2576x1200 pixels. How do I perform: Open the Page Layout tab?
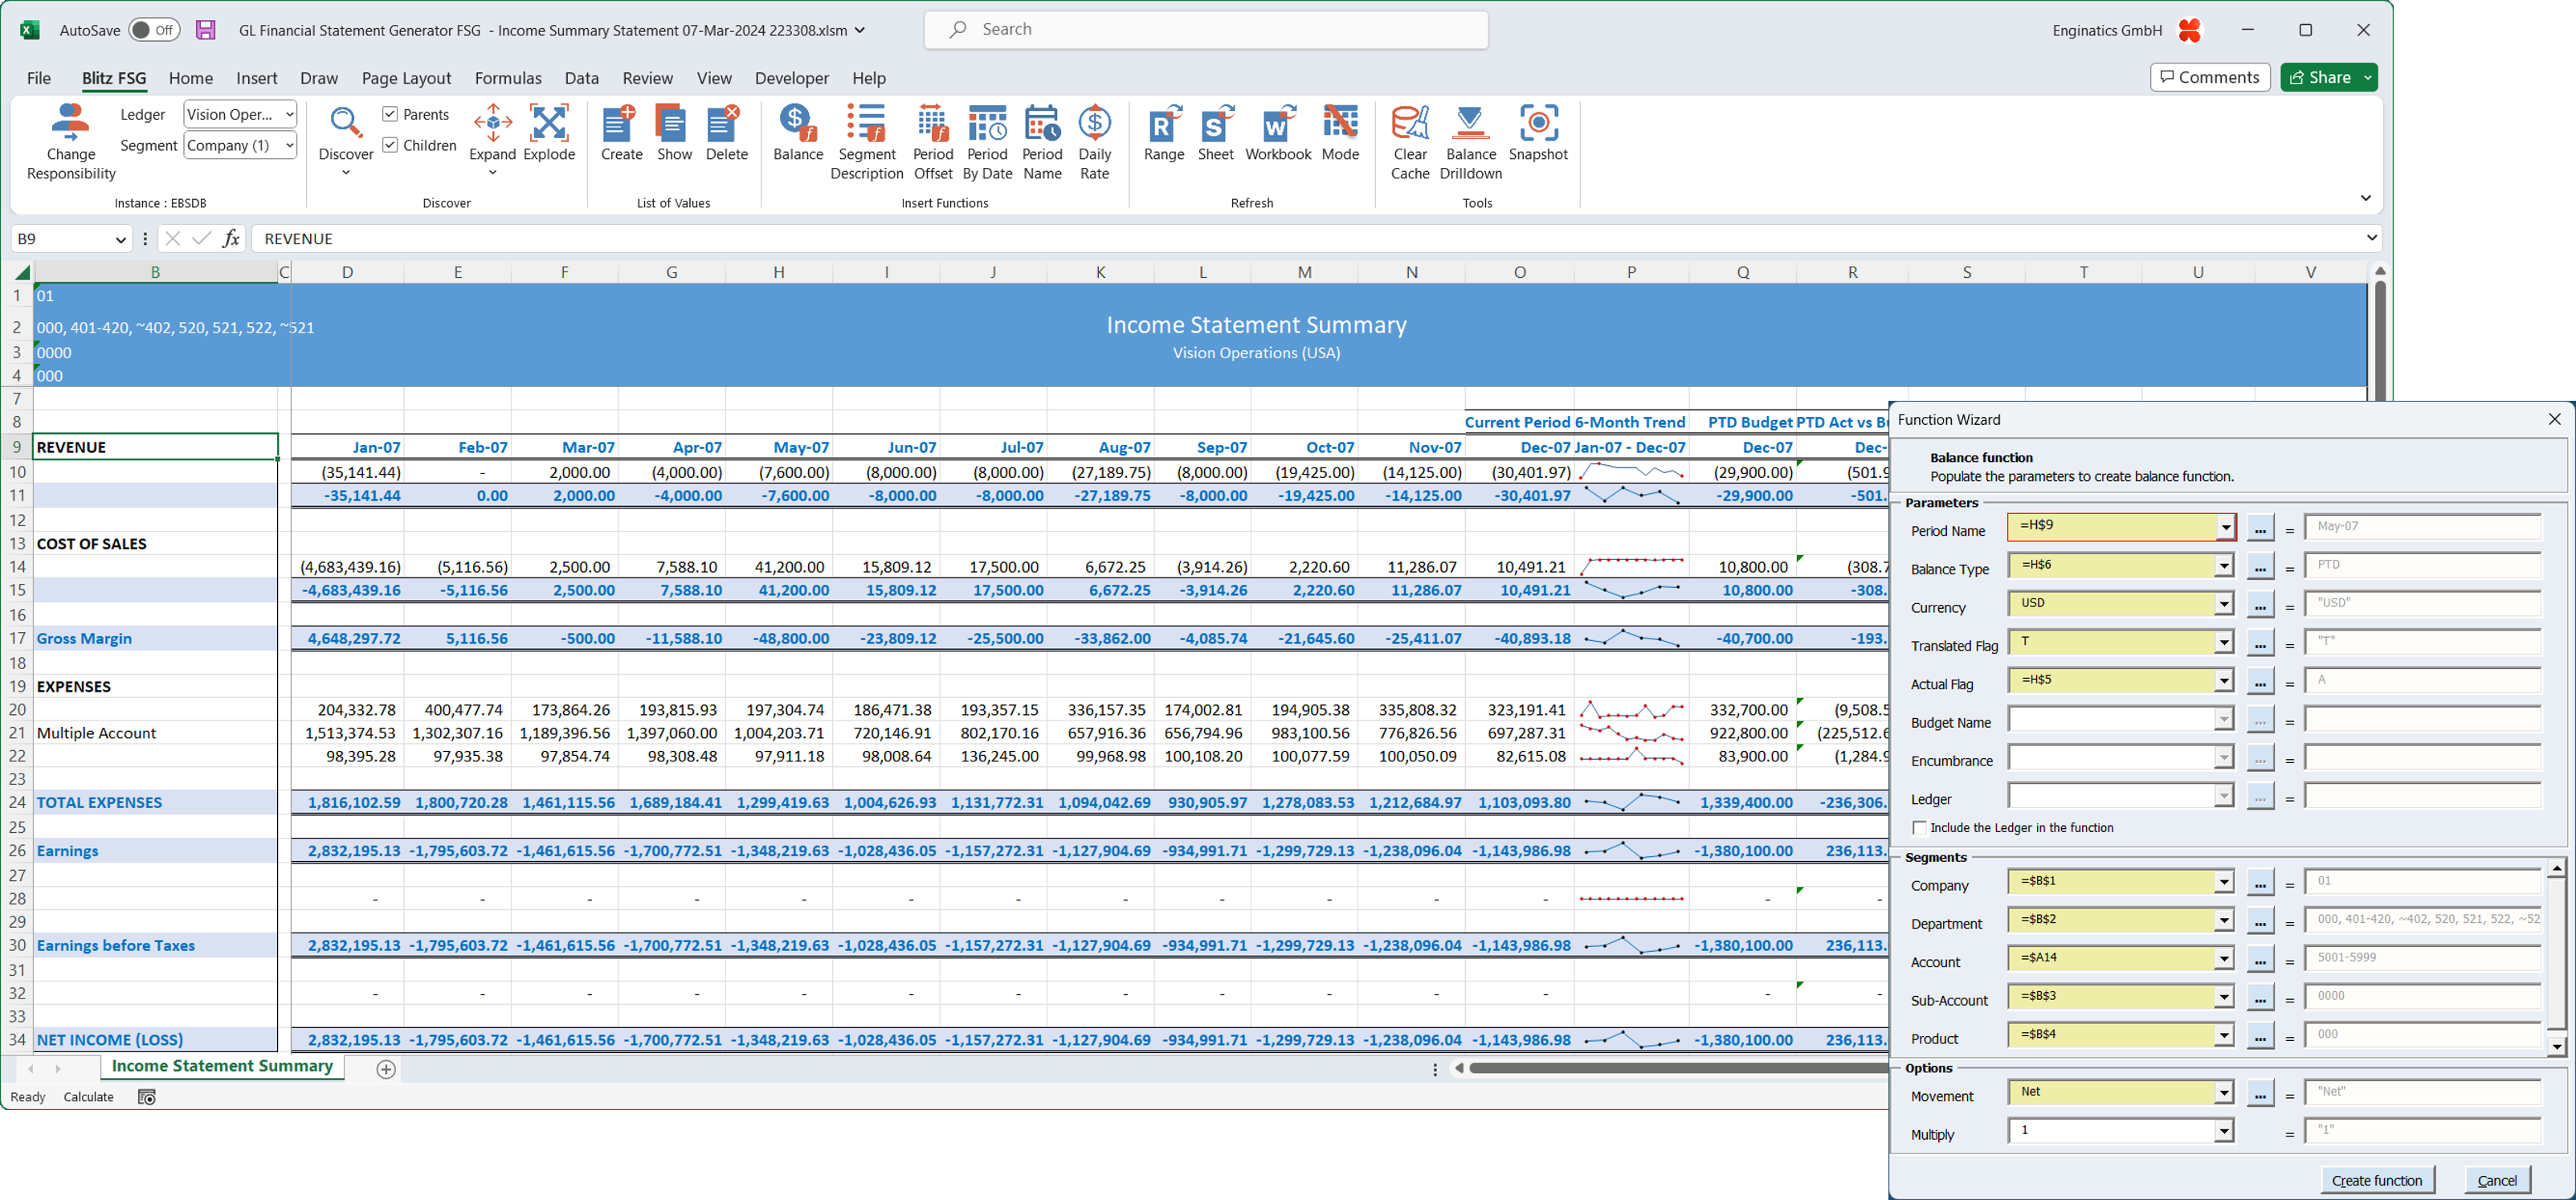click(406, 78)
